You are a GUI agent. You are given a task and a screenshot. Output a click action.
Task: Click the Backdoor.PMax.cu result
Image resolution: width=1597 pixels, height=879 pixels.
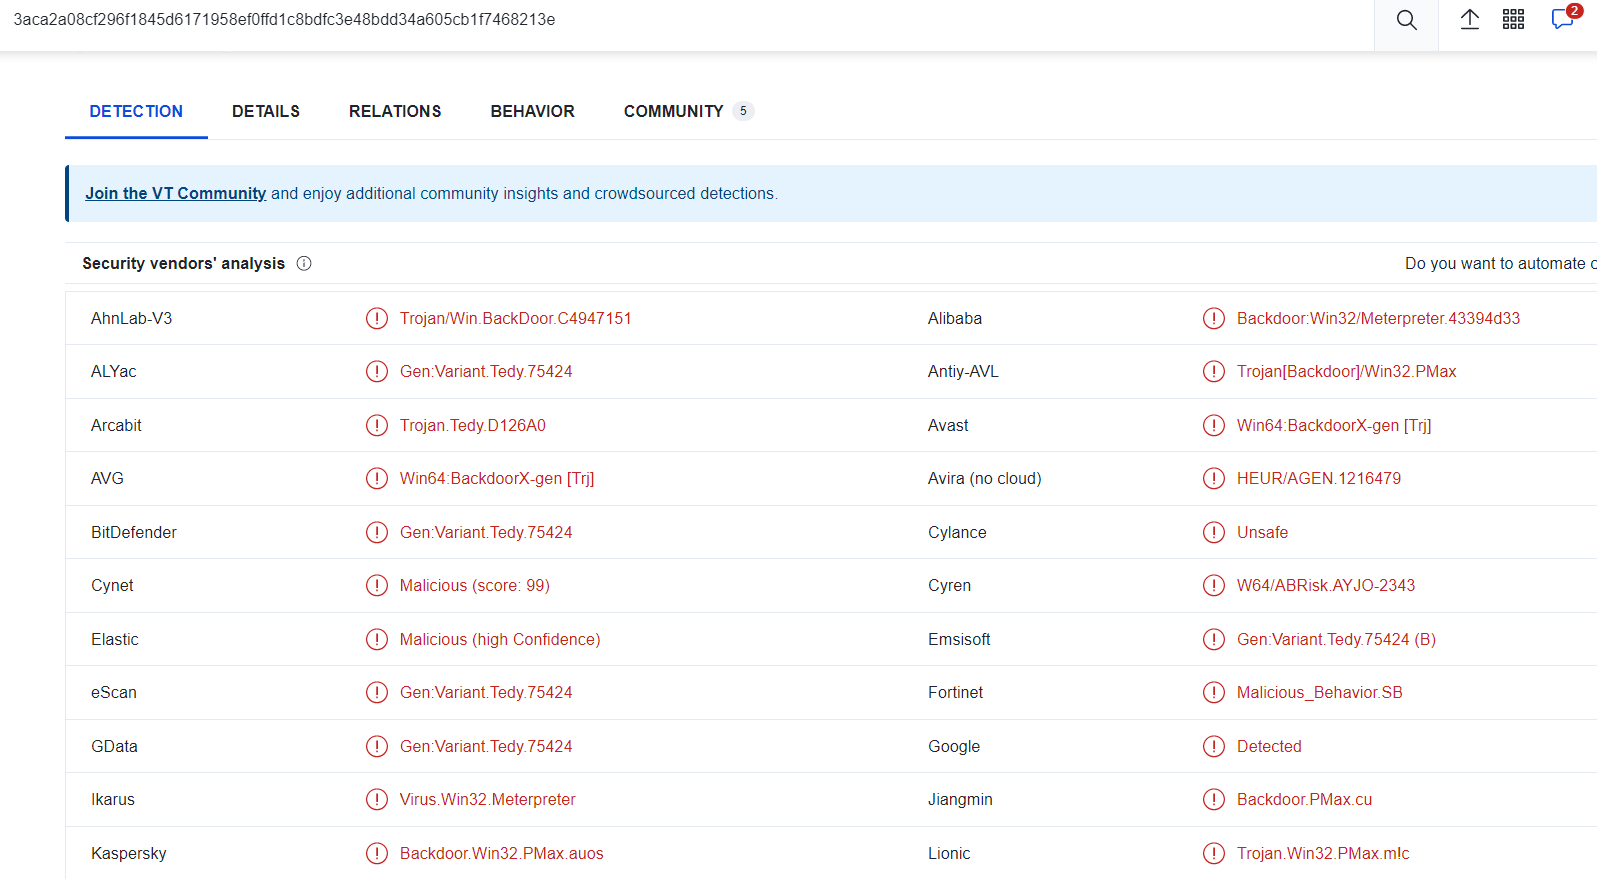click(1305, 799)
